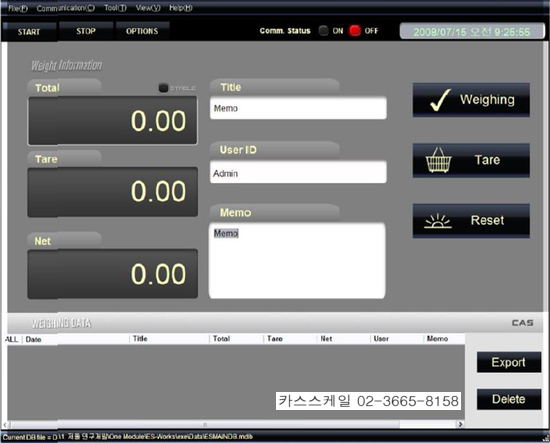Click the basket icon on Tare button
This screenshot has width=550, height=443.
(x=438, y=160)
